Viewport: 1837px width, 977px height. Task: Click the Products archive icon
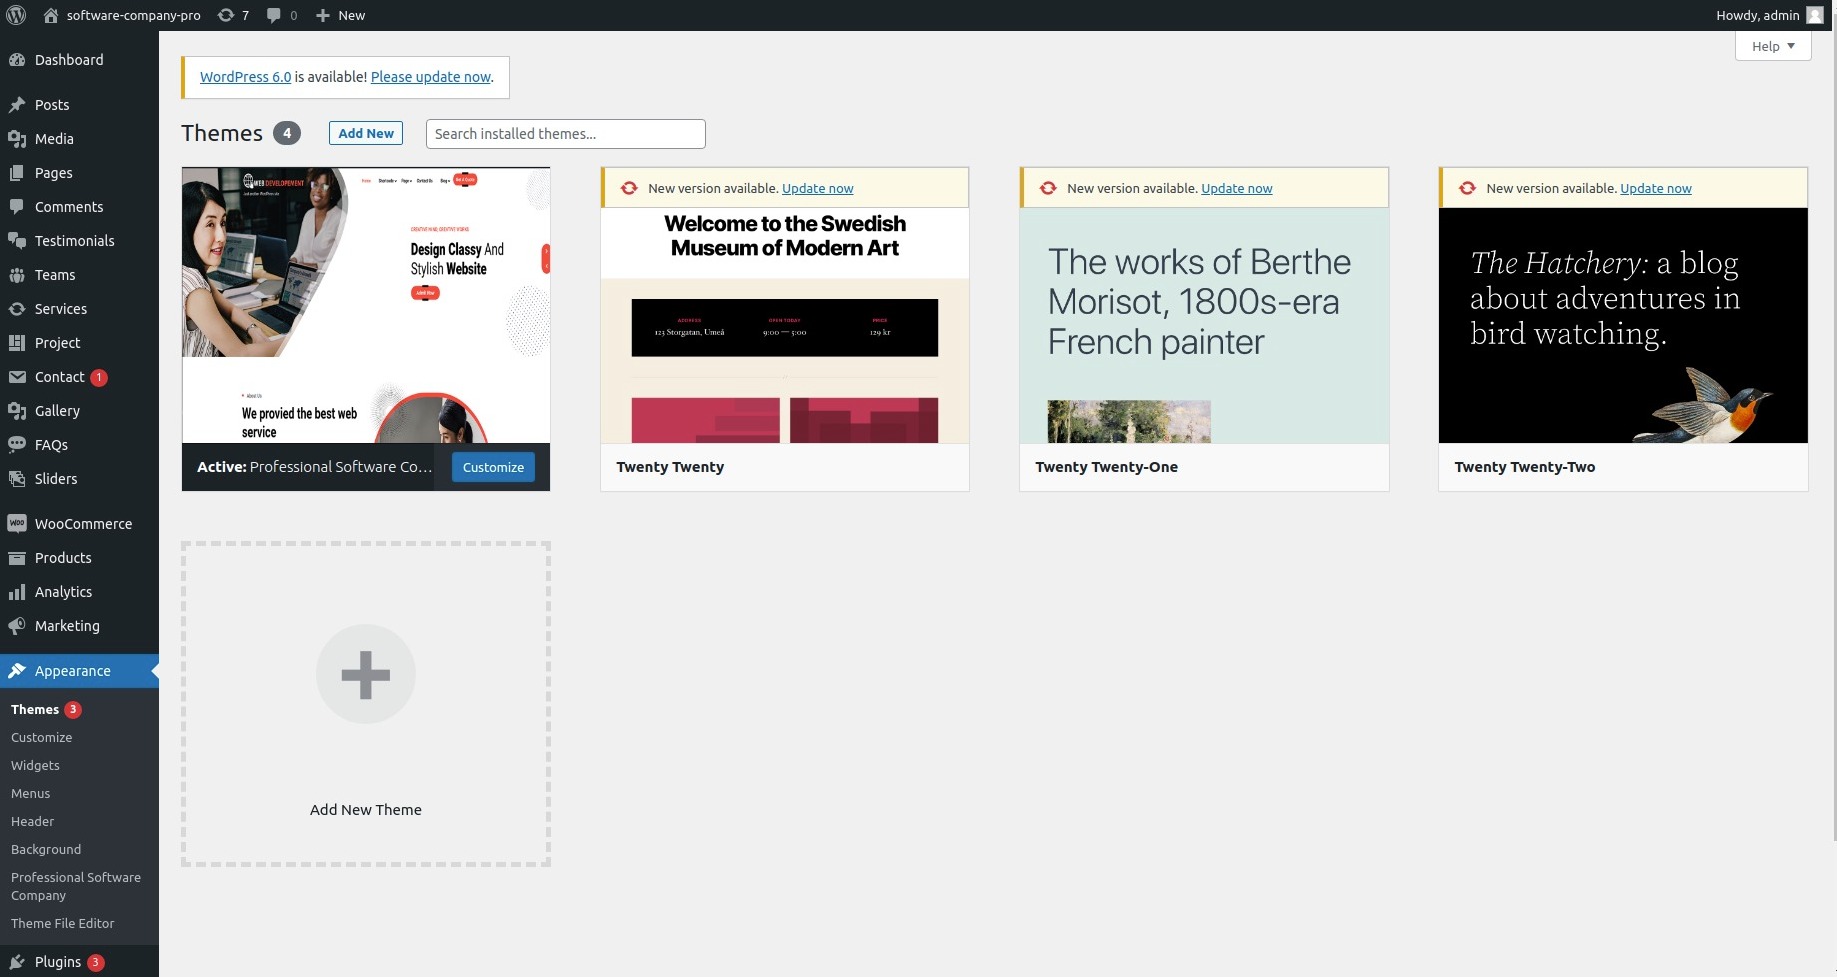(17, 558)
